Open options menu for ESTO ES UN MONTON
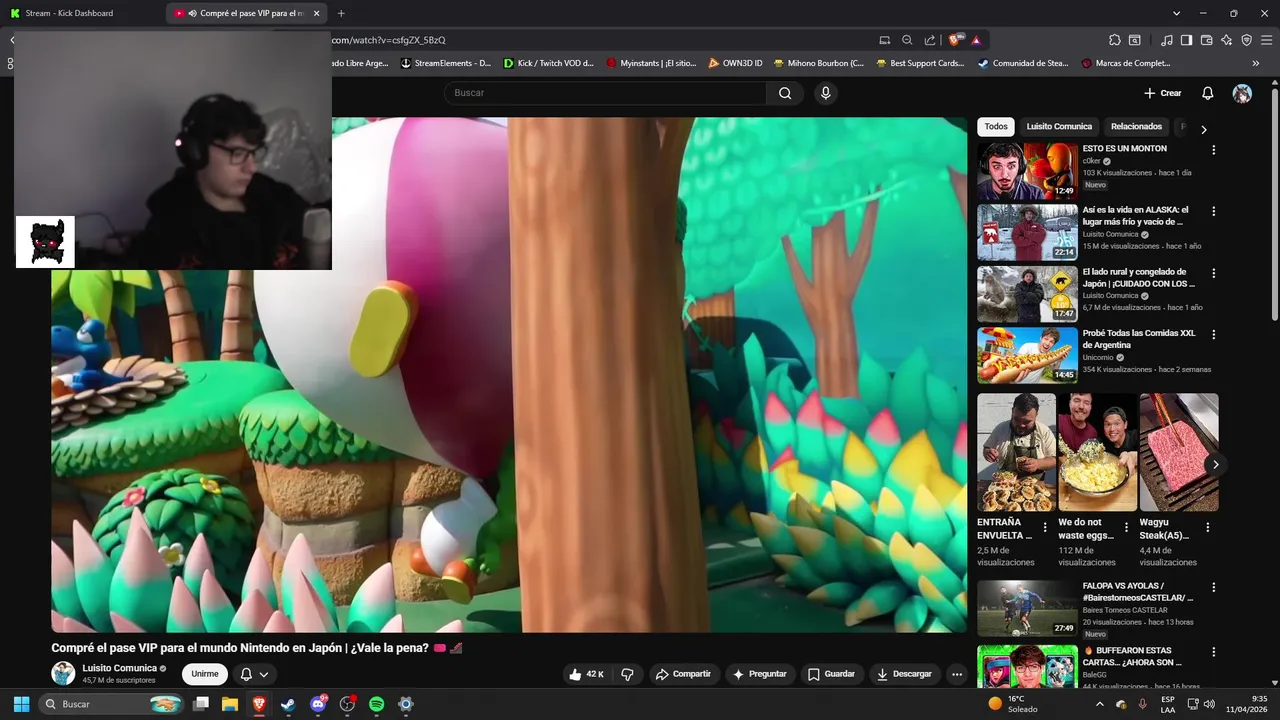Image resolution: width=1280 pixels, height=720 pixels. tap(1214, 150)
